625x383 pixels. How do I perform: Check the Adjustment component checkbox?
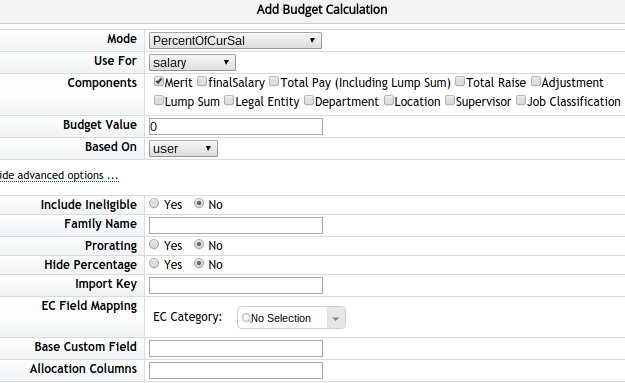point(536,82)
